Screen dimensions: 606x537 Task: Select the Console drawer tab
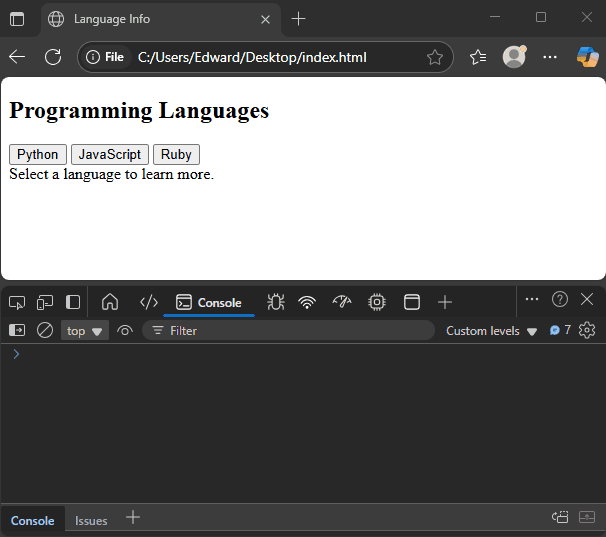[x=32, y=521]
